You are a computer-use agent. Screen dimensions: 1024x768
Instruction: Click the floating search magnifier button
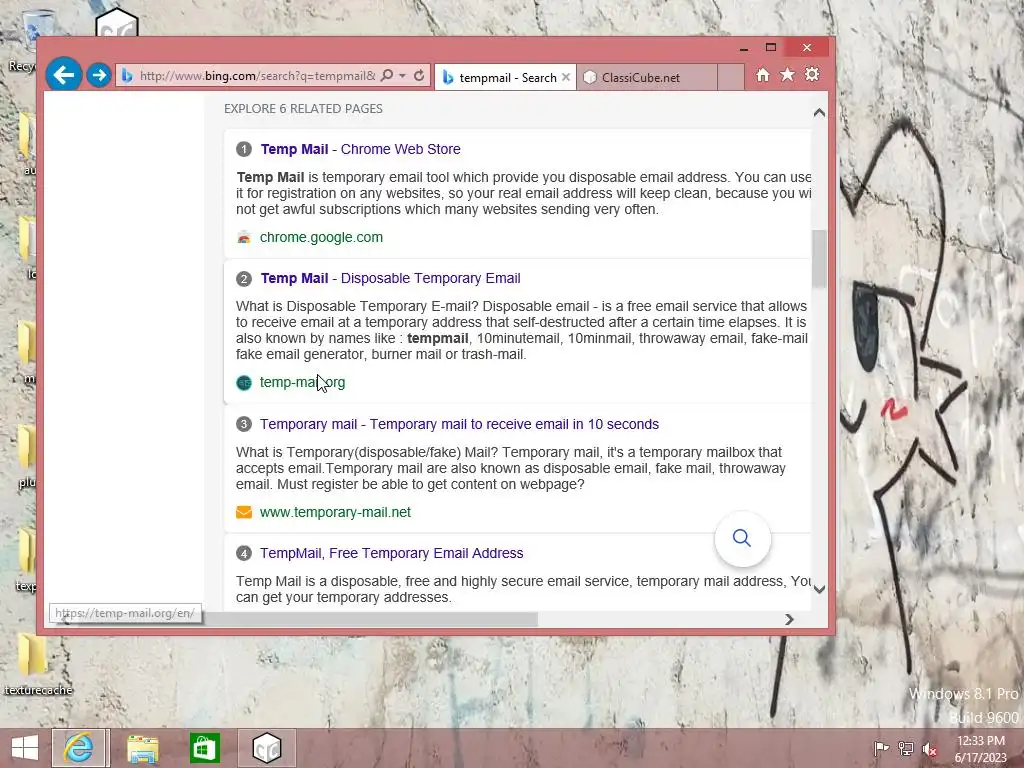coord(742,538)
